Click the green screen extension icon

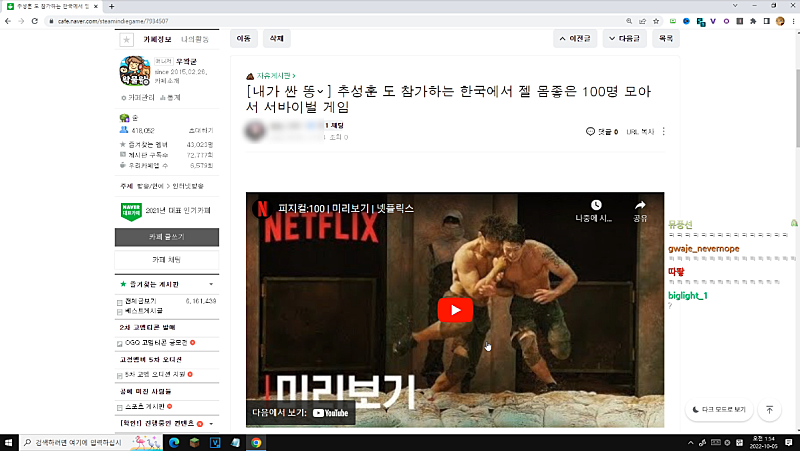pos(673,21)
